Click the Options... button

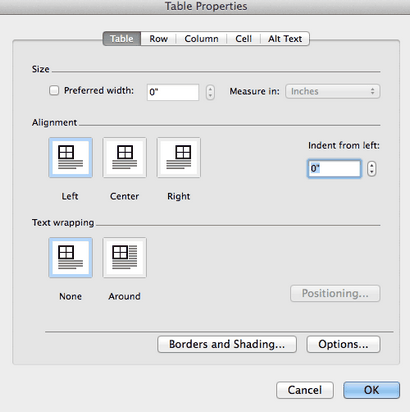[x=343, y=344]
